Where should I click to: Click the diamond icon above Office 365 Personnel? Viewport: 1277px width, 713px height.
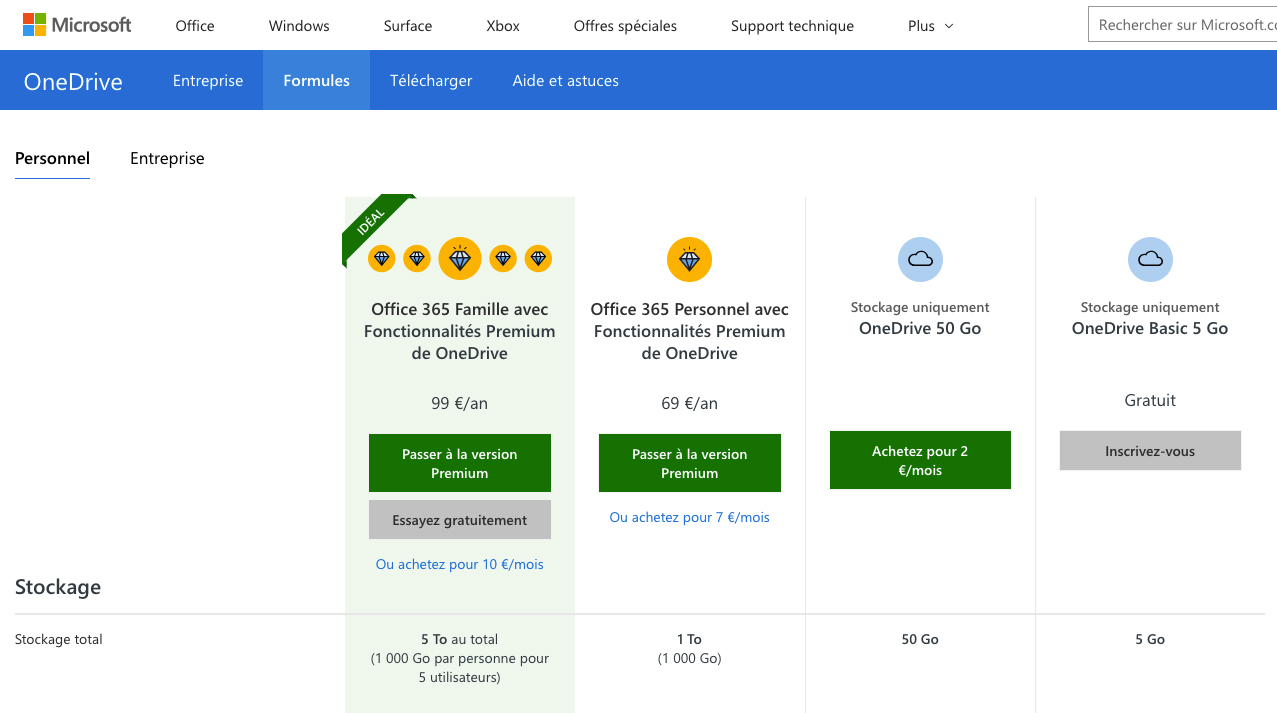(x=689, y=259)
